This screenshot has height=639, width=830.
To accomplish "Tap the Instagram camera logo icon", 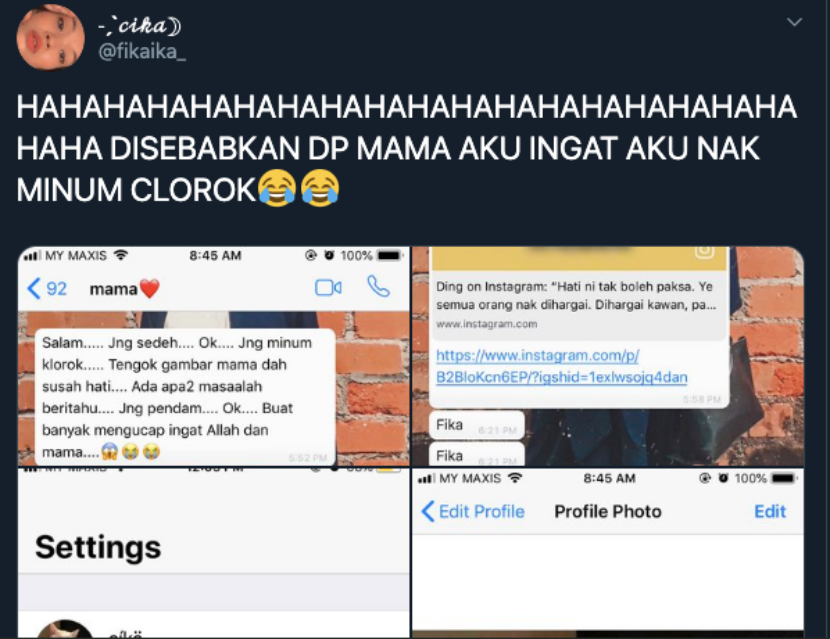I will pyautogui.click(x=705, y=251).
